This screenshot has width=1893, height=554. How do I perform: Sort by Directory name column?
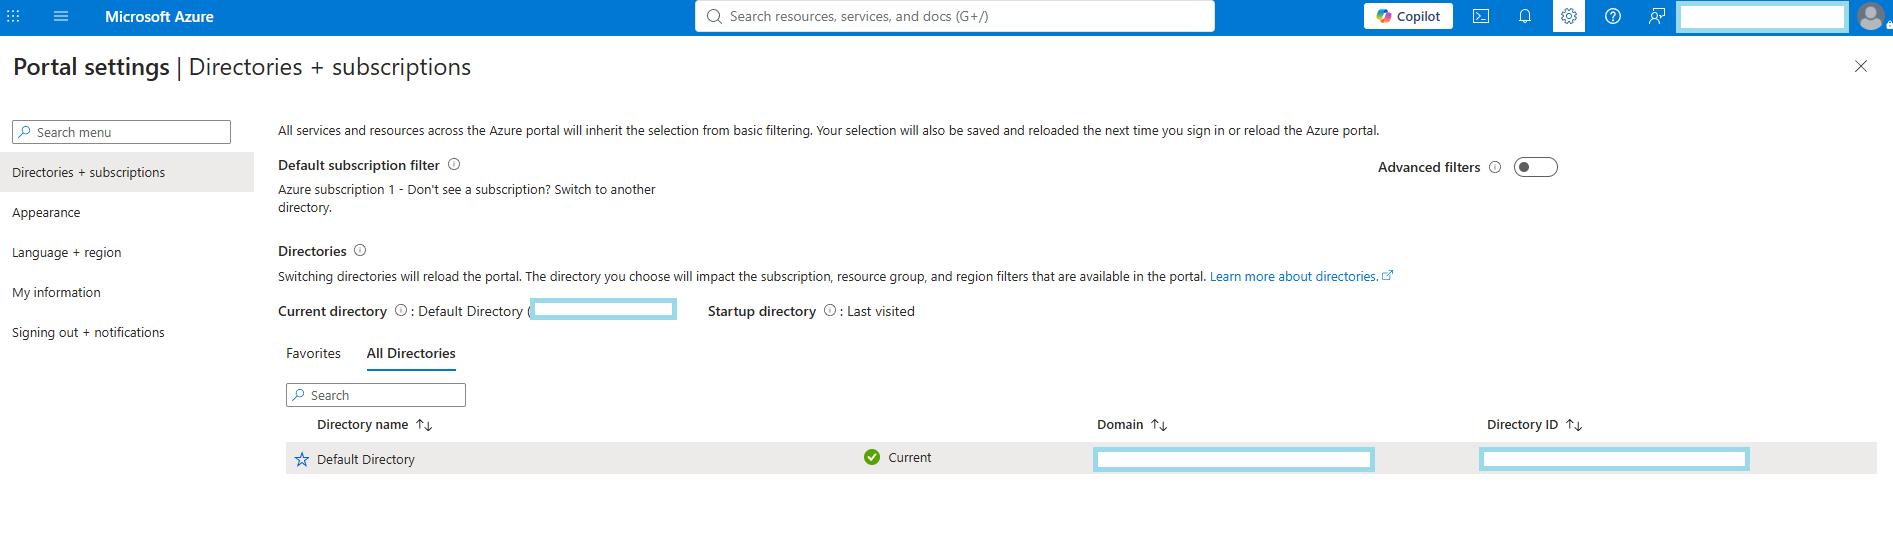375,424
